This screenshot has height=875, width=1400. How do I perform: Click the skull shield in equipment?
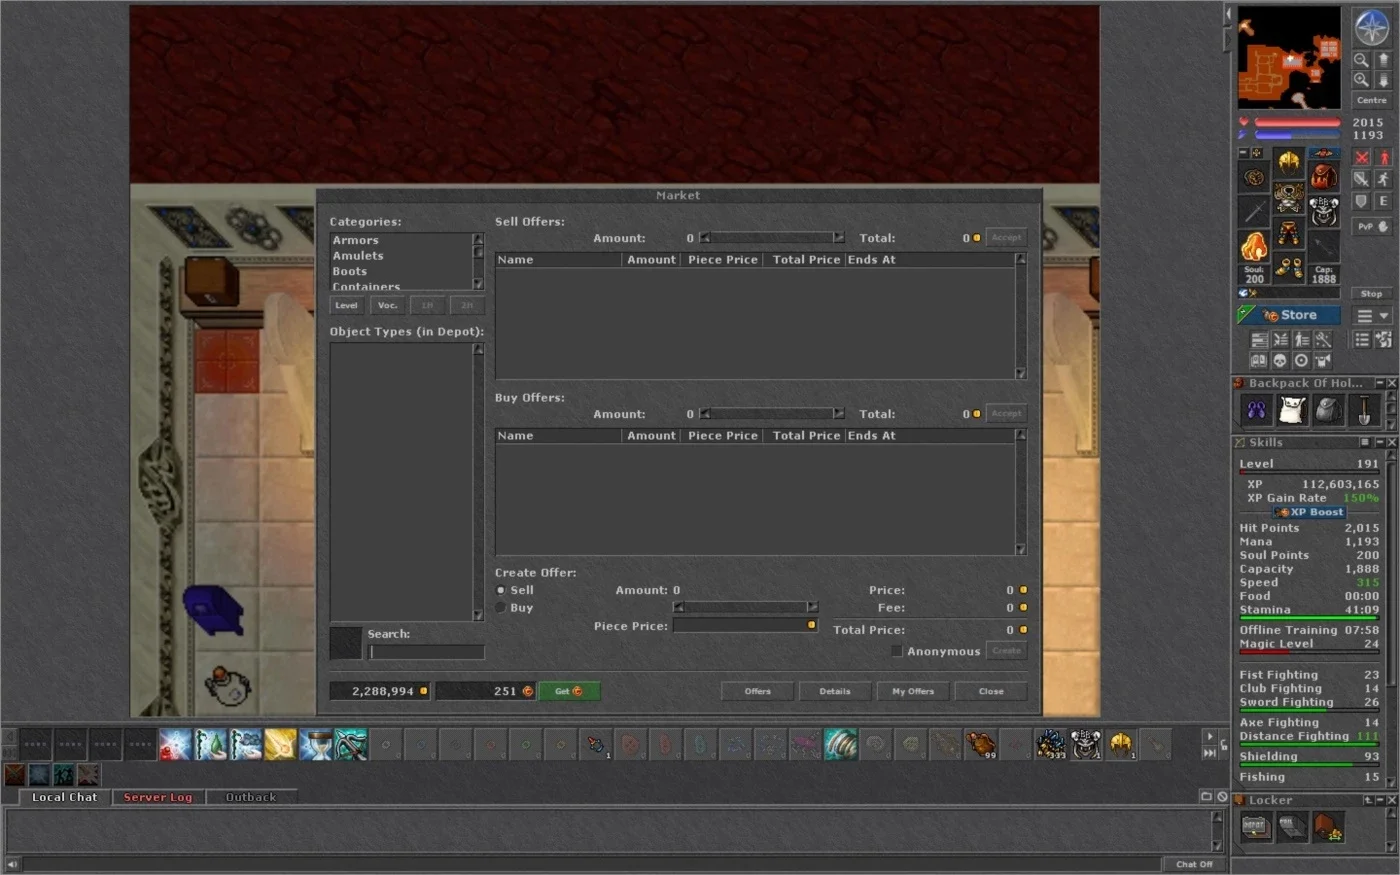(1324, 212)
